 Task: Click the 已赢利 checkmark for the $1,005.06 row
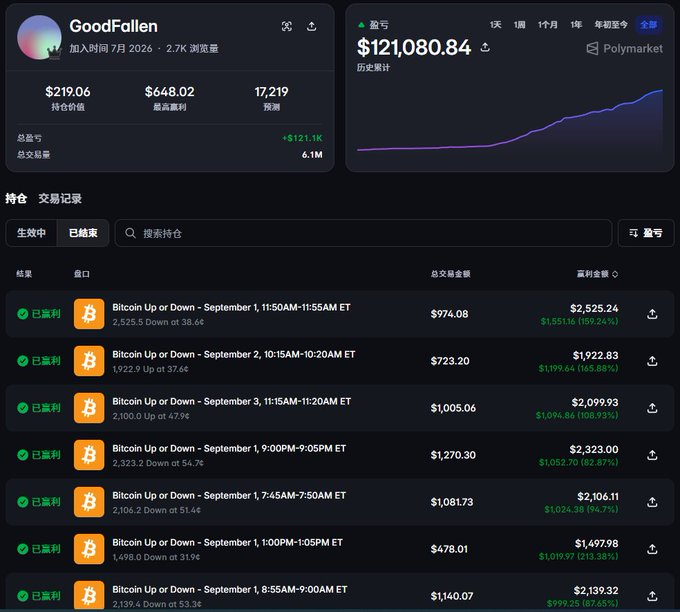23,408
